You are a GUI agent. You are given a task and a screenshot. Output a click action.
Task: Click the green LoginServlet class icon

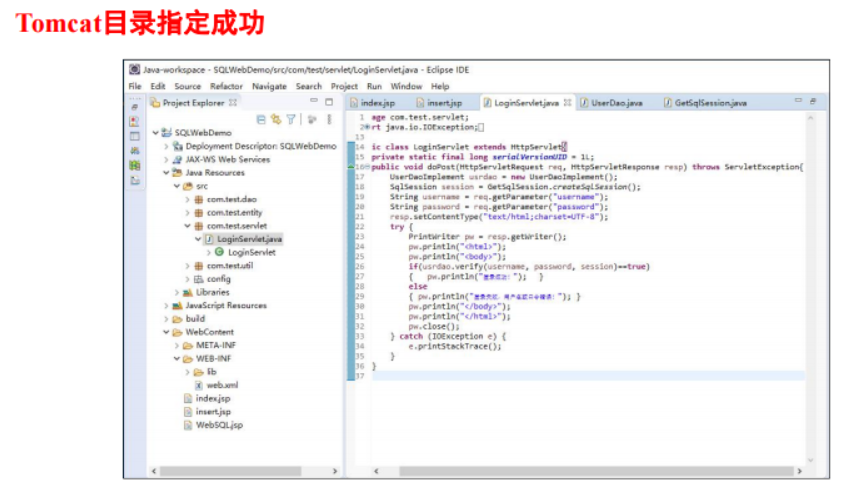(x=219, y=252)
